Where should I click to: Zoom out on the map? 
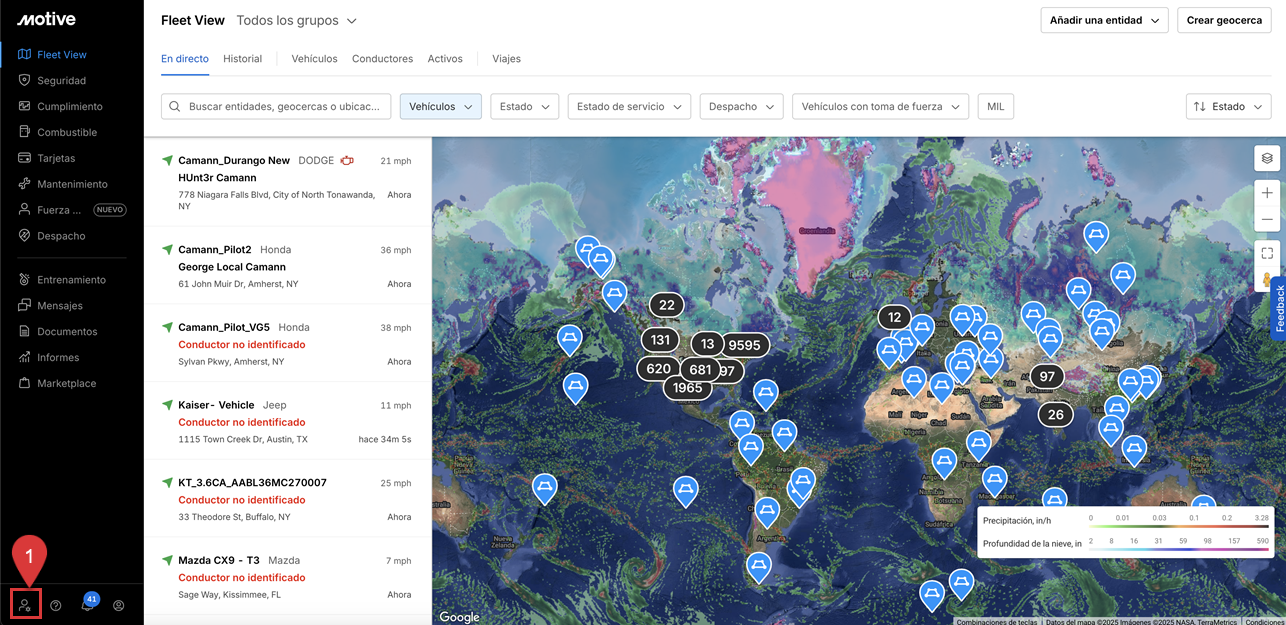pyautogui.click(x=1267, y=219)
